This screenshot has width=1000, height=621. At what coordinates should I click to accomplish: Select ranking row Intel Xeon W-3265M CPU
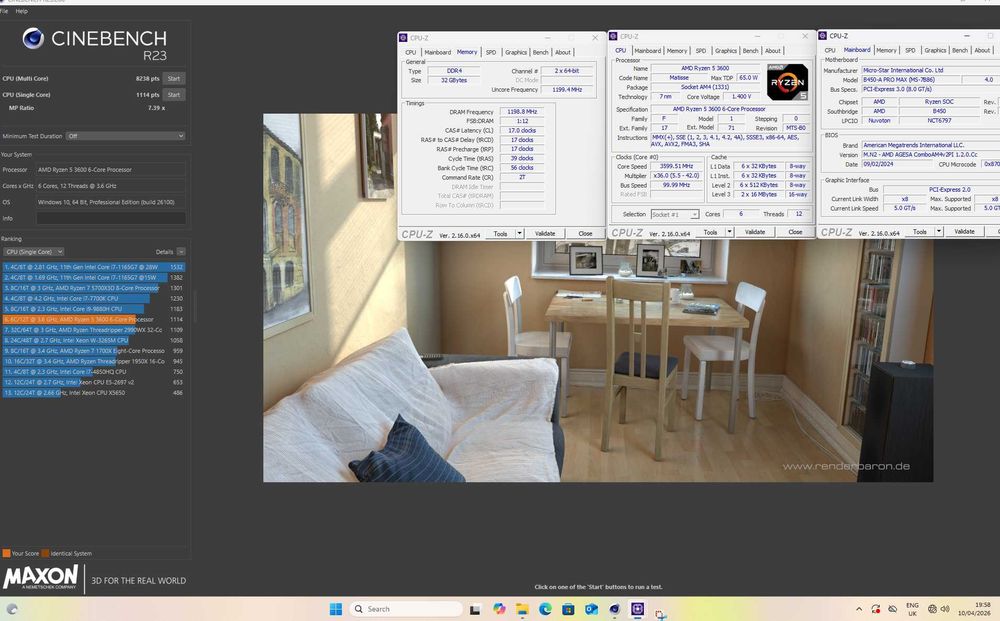(x=94, y=340)
